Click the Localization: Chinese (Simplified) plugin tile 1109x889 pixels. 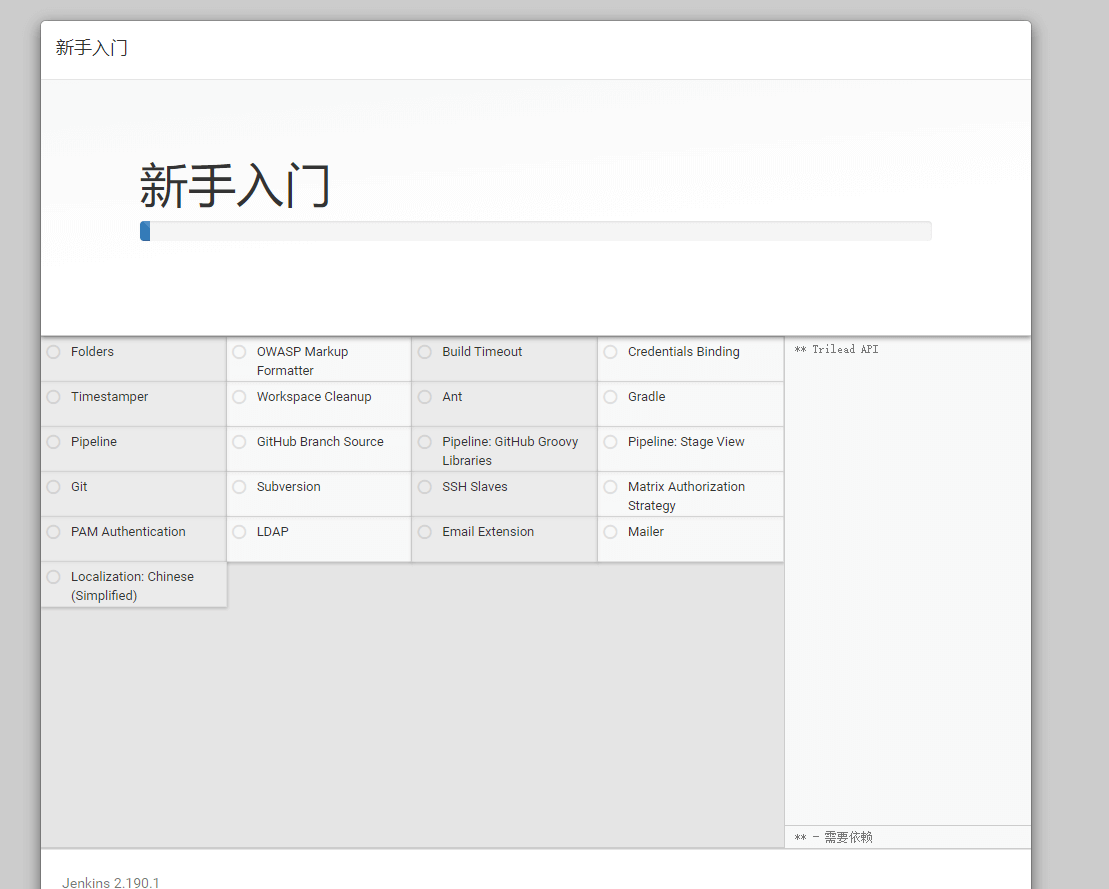click(x=133, y=585)
